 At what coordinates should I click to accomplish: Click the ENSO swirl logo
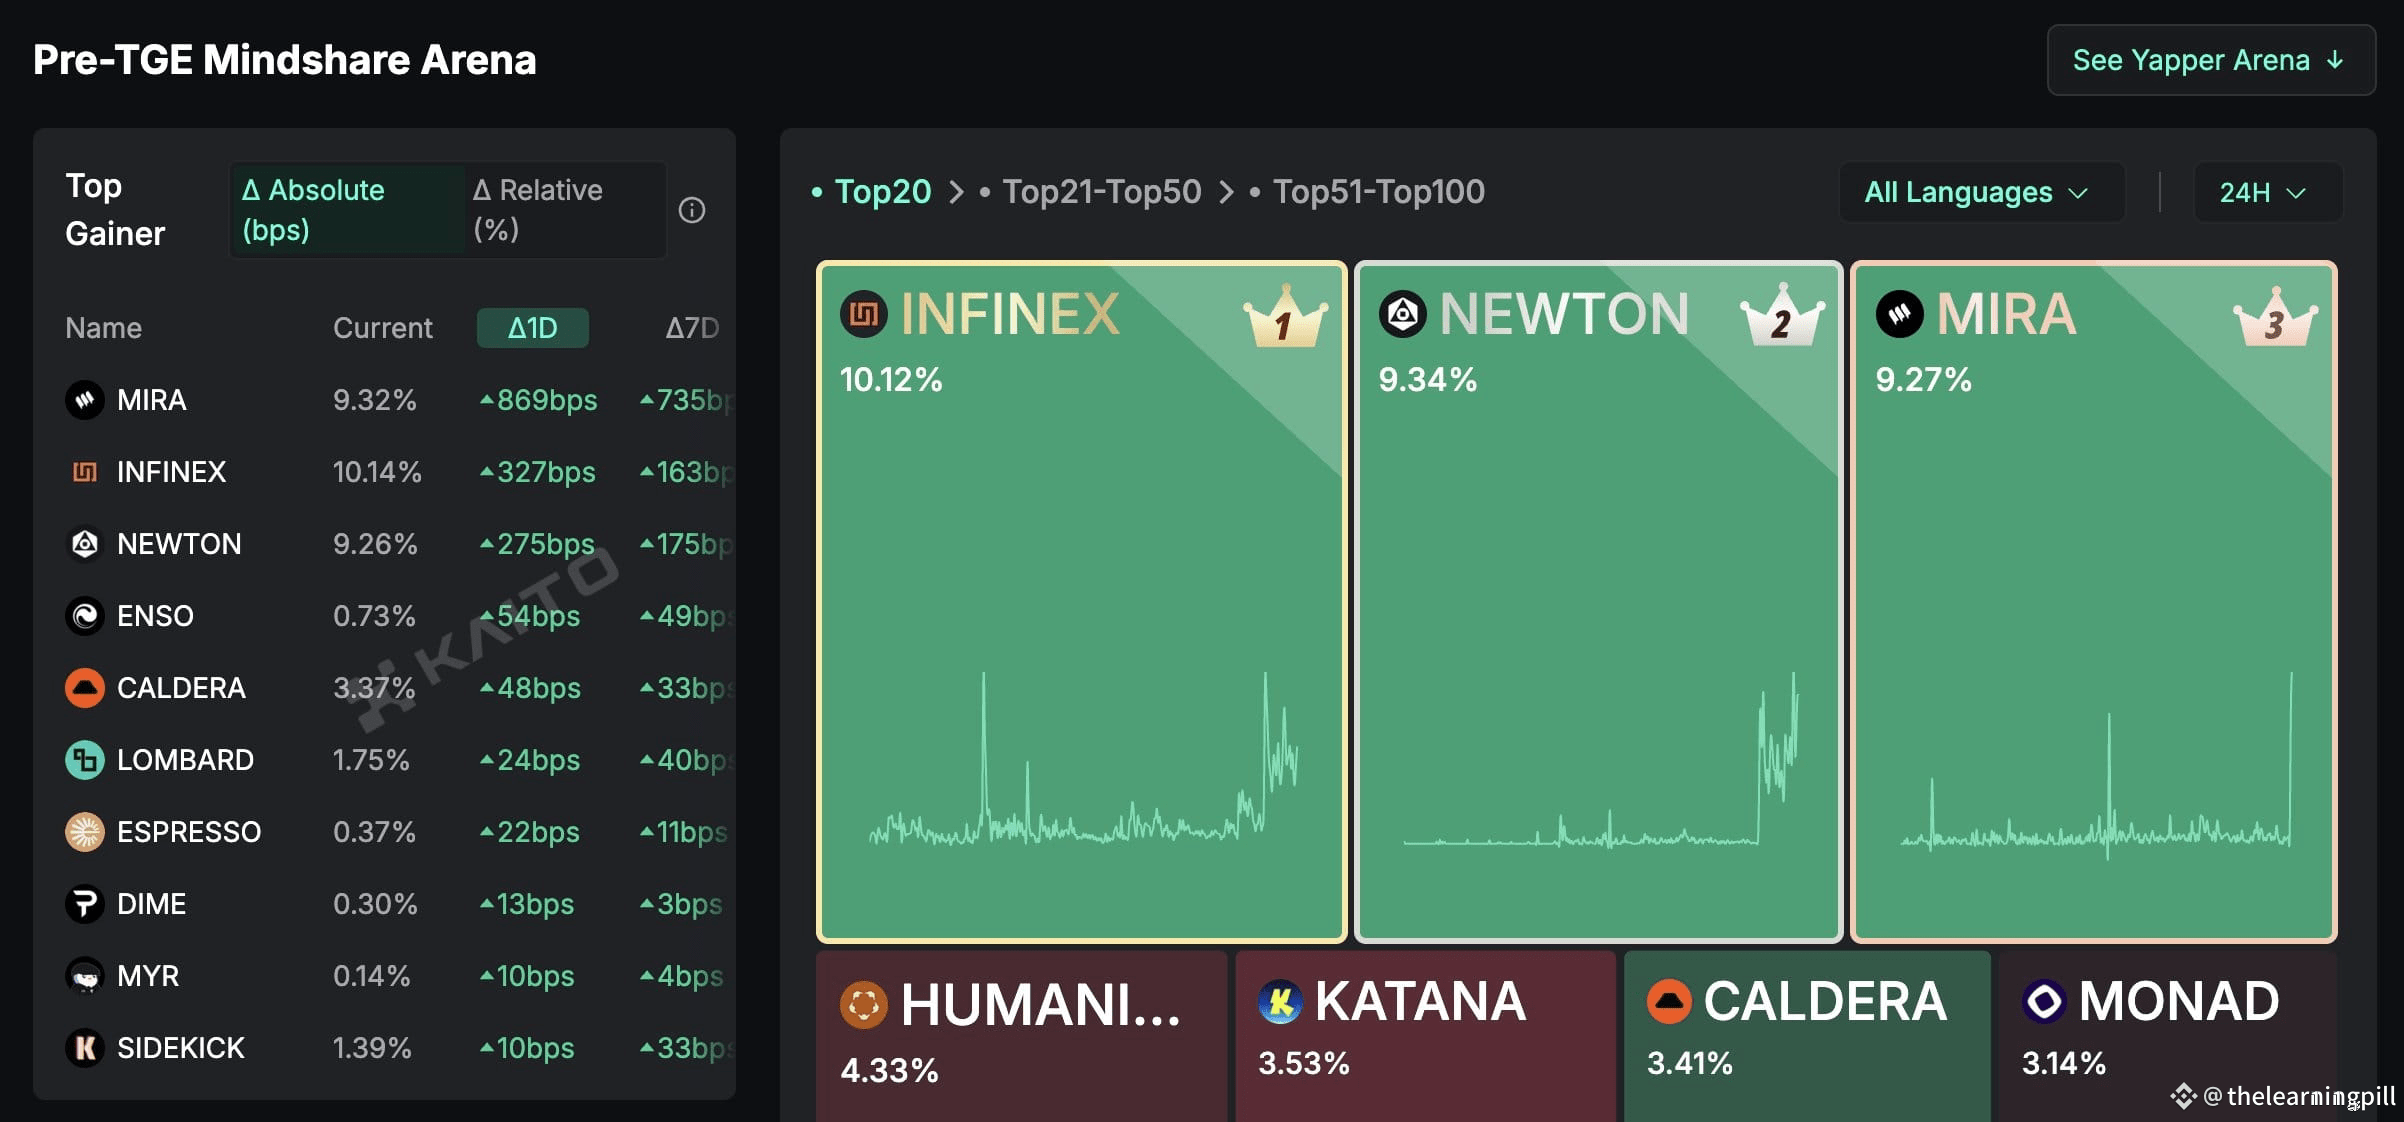tap(85, 616)
